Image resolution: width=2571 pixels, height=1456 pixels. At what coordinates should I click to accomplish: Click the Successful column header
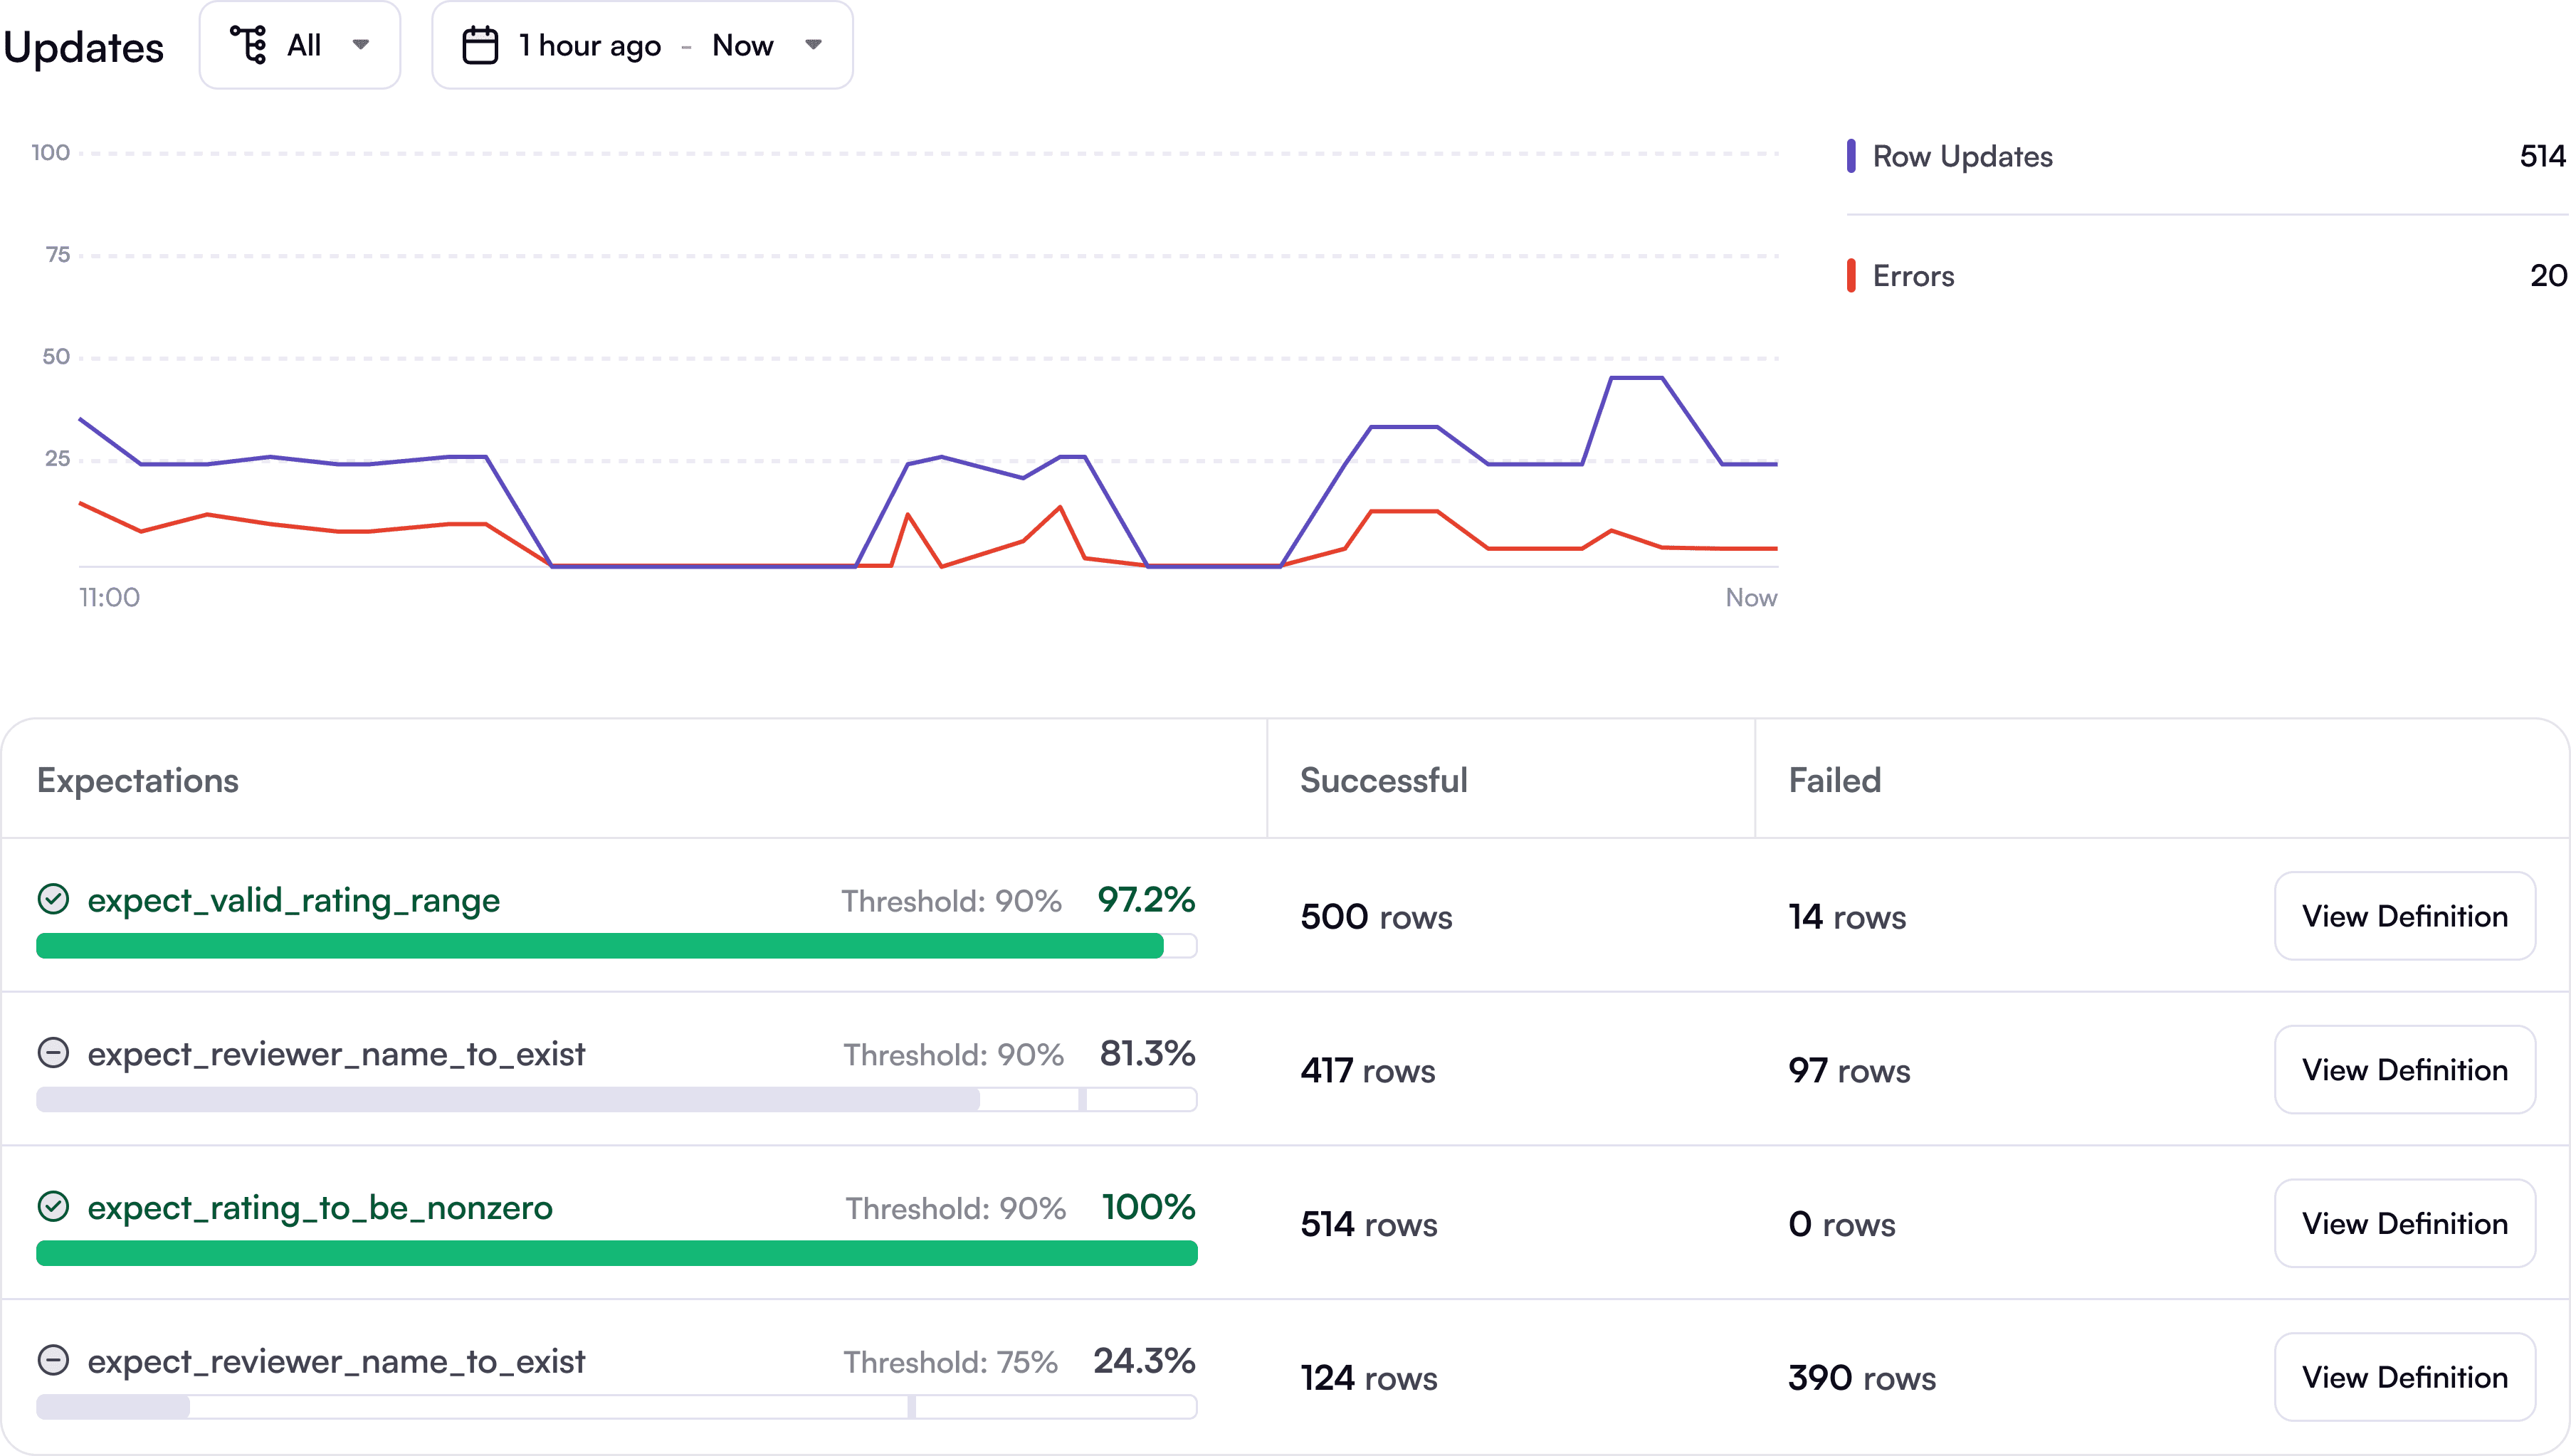[1383, 780]
